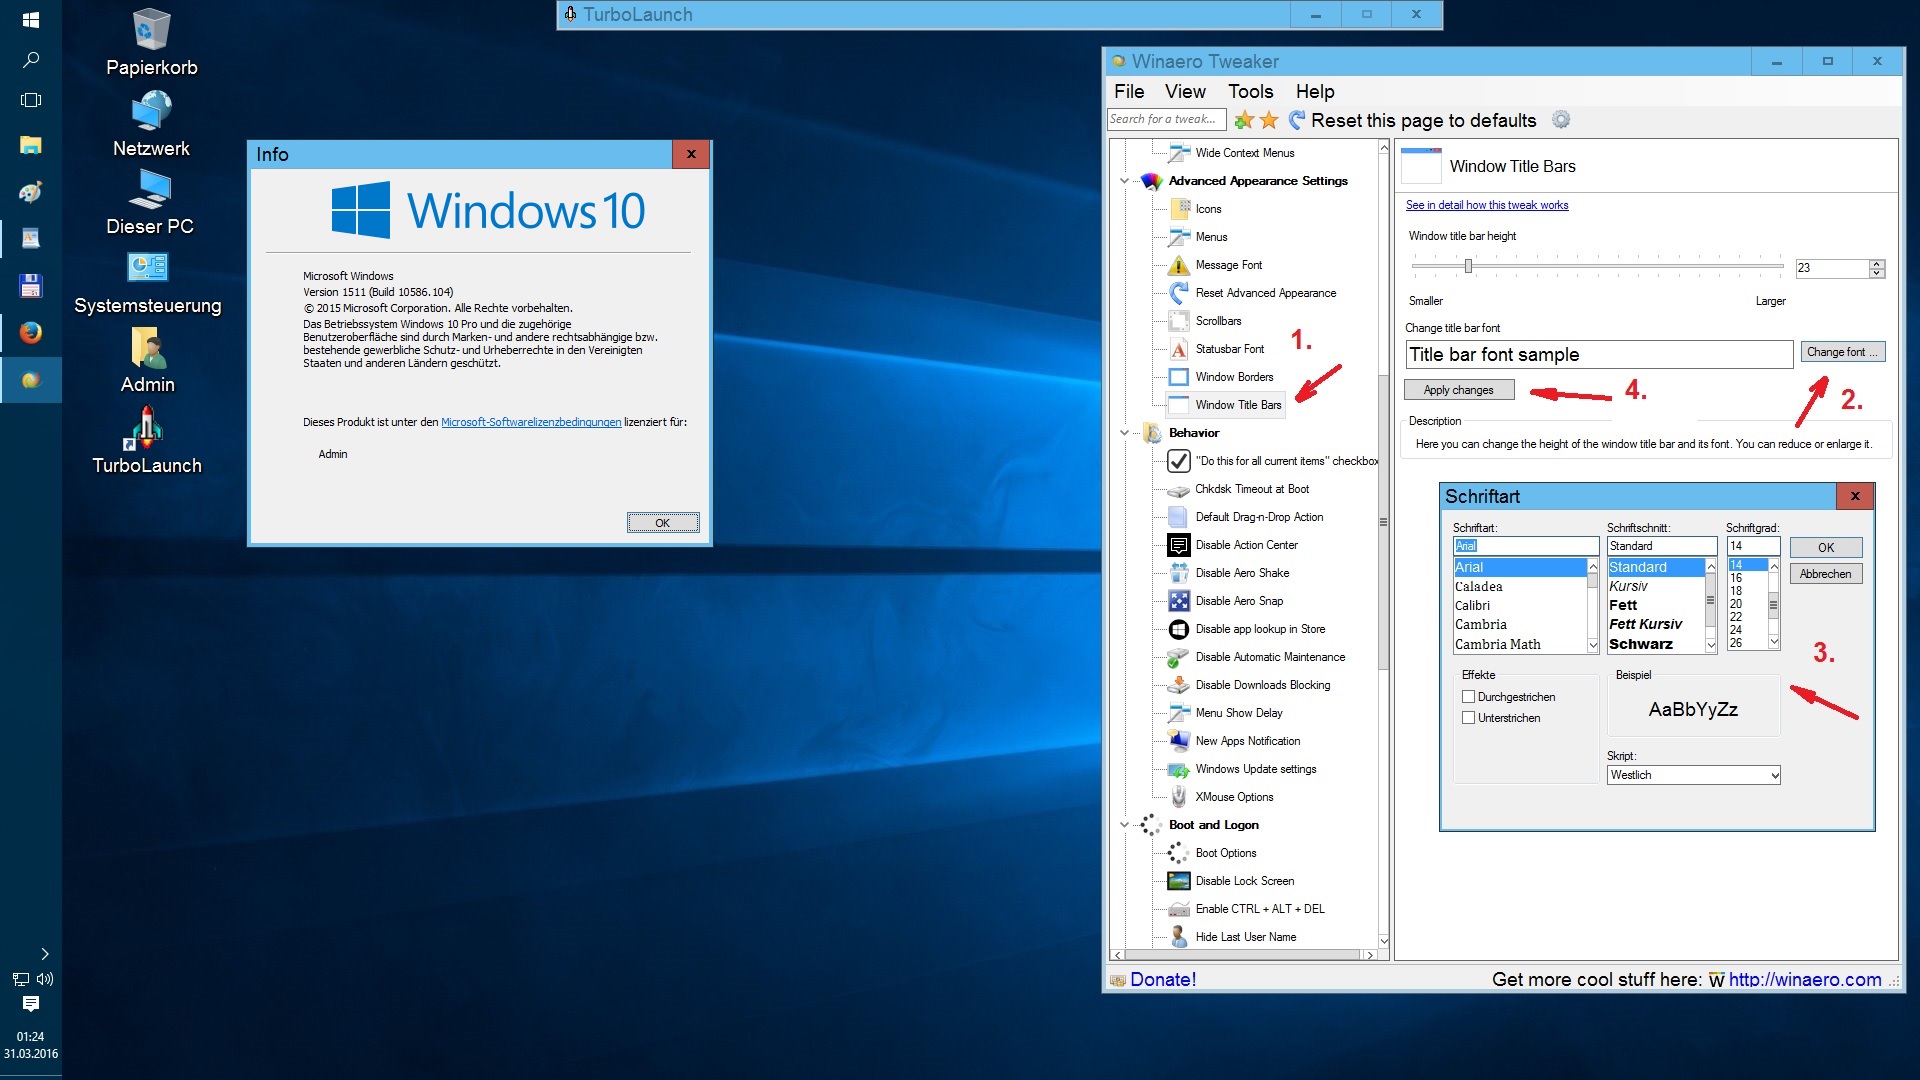The height and width of the screenshot is (1080, 1920).
Task: Collapse the Behavior tree section
Action: pyautogui.click(x=1124, y=433)
